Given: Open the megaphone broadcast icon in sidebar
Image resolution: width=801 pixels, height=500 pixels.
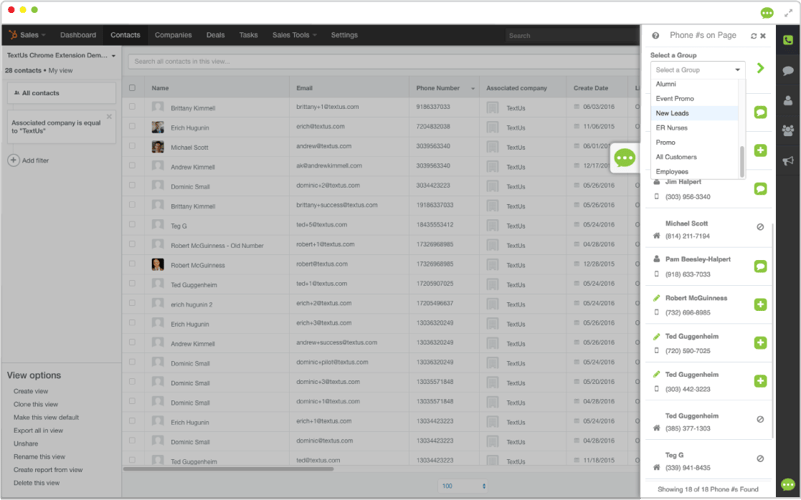Looking at the screenshot, I should tap(788, 161).
